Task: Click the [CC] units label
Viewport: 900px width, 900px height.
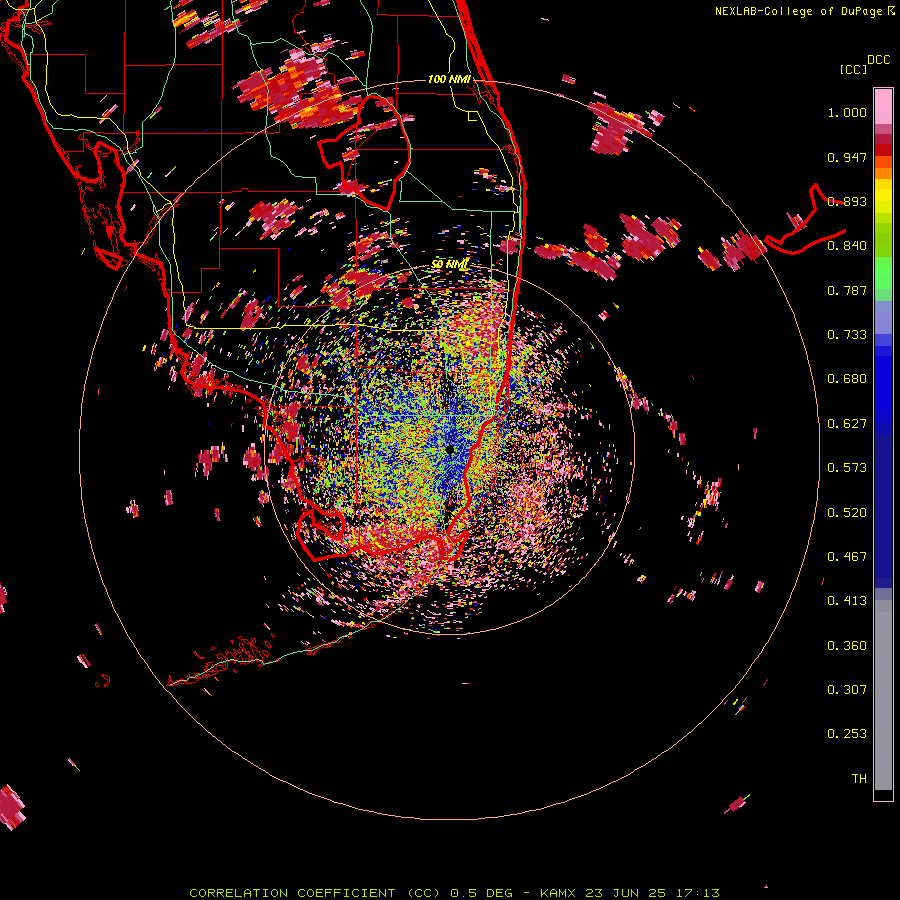Action: point(853,69)
